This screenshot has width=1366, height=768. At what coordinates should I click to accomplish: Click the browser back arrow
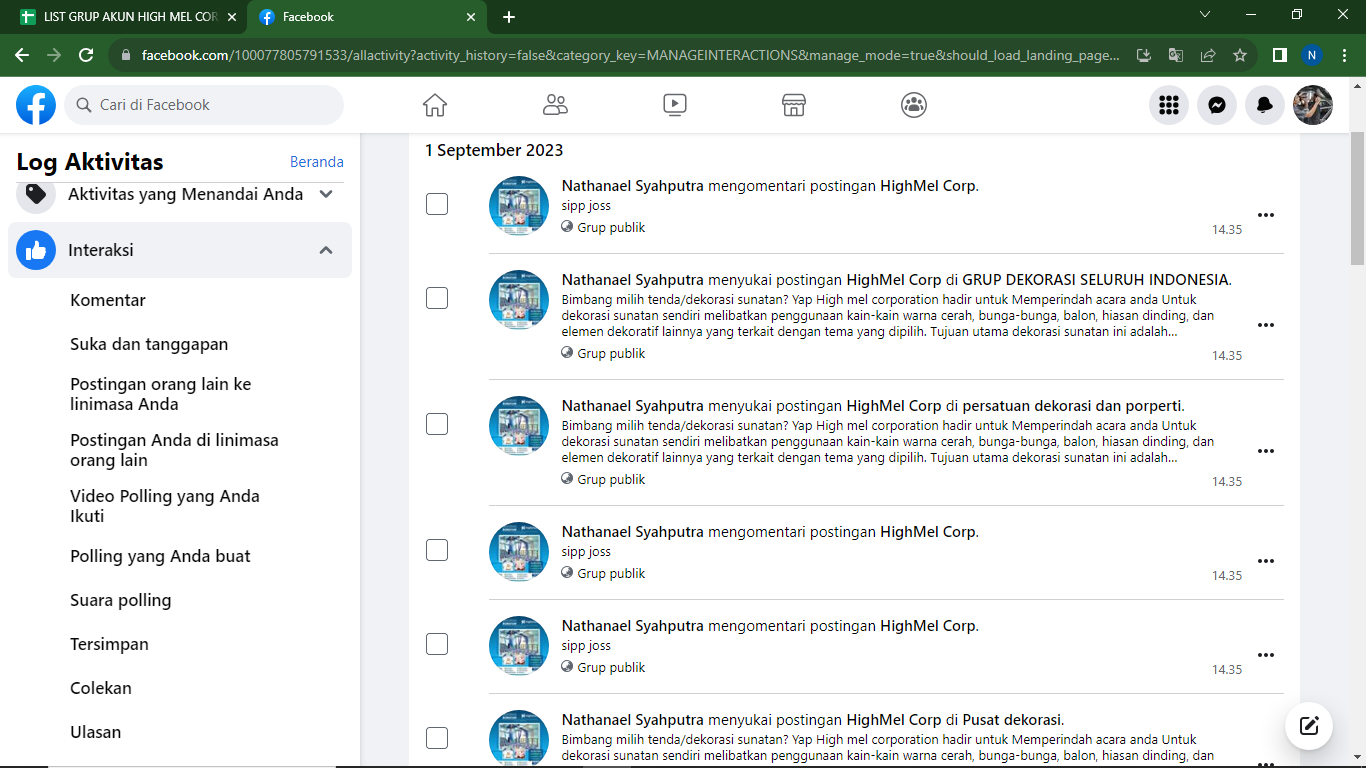coord(22,55)
